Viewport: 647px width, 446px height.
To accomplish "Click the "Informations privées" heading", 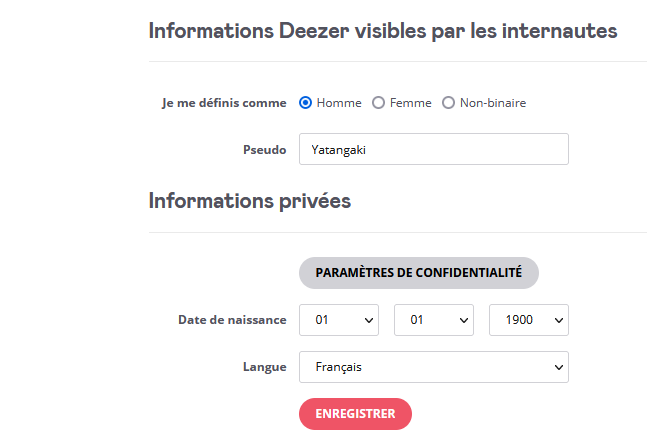I will pos(250,200).
